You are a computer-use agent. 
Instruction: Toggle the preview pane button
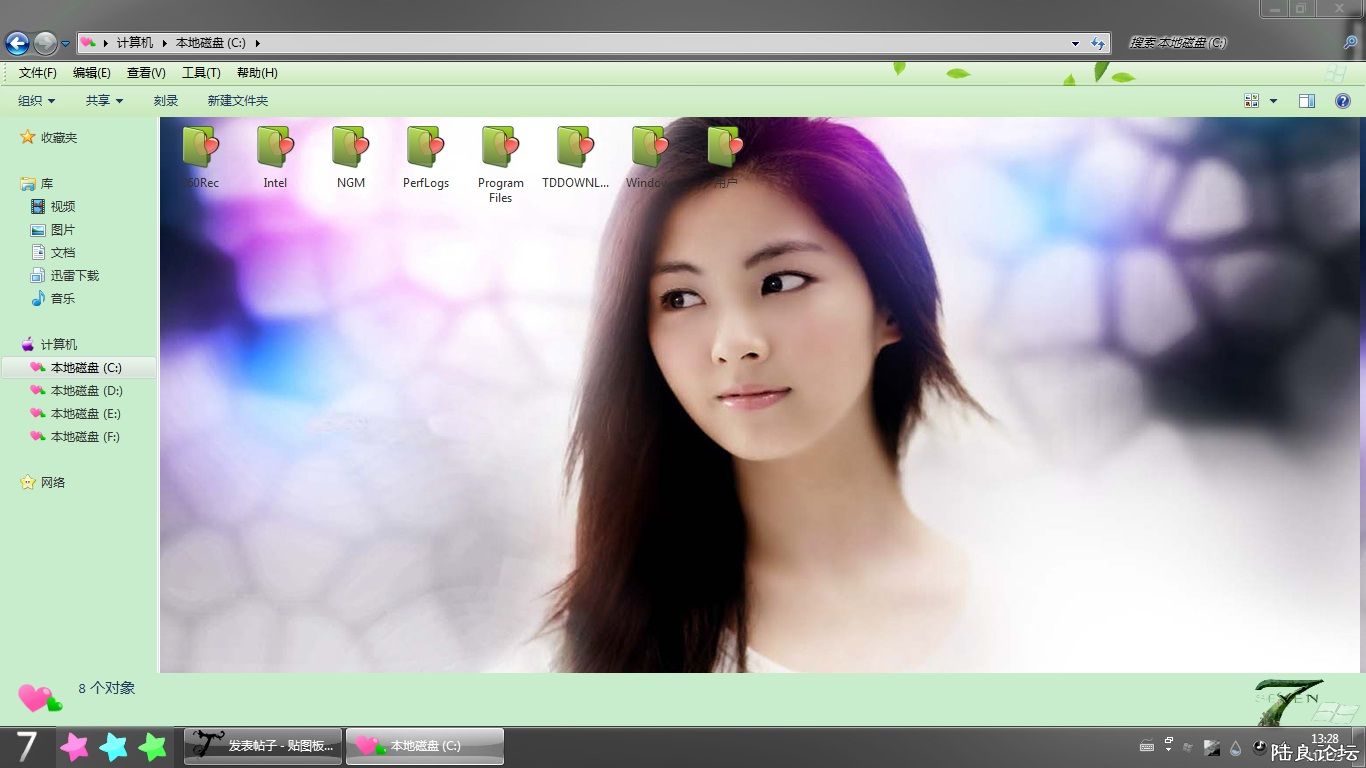[1306, 101]
